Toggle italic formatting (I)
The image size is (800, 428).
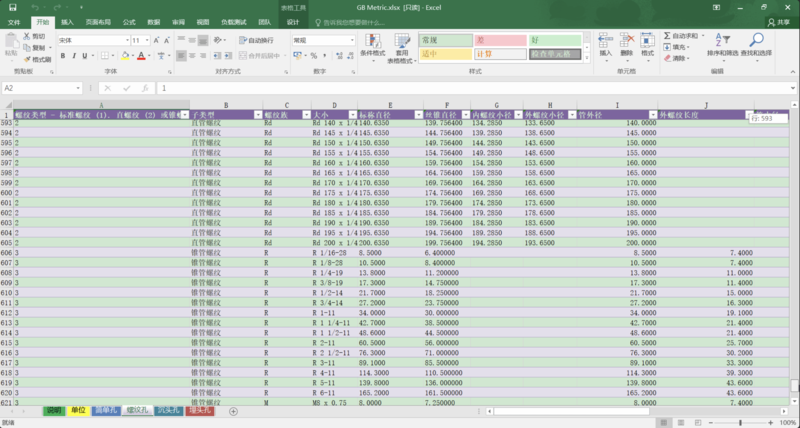point(73,55)
